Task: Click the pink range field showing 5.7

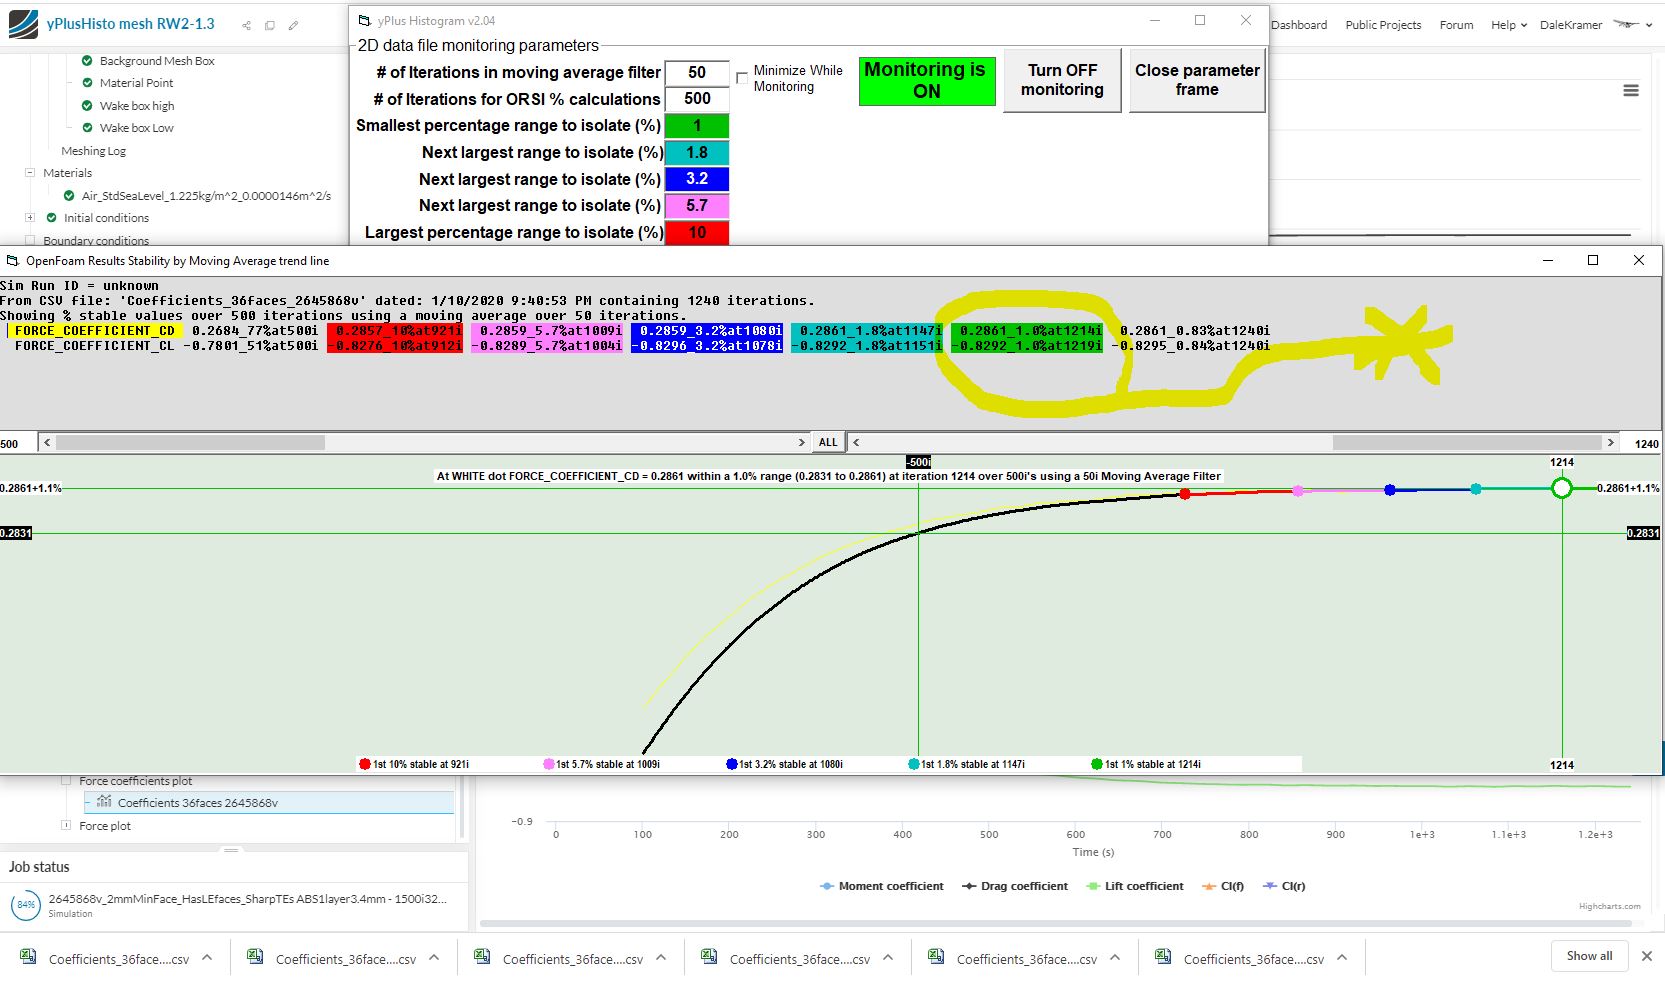Action: (x=697, y=205)
